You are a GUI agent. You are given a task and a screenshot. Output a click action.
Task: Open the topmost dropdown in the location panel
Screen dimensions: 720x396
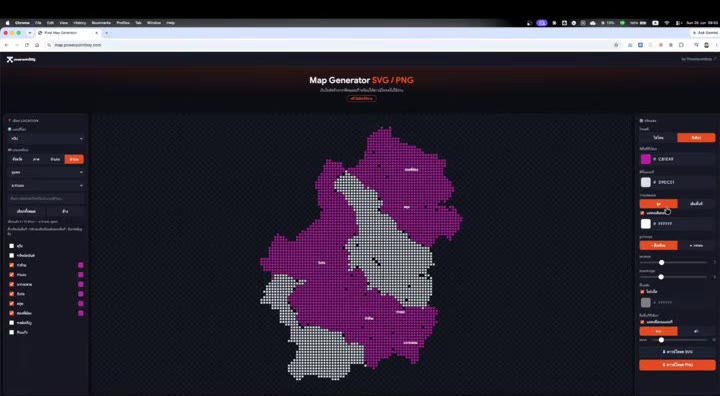(46, 138)
